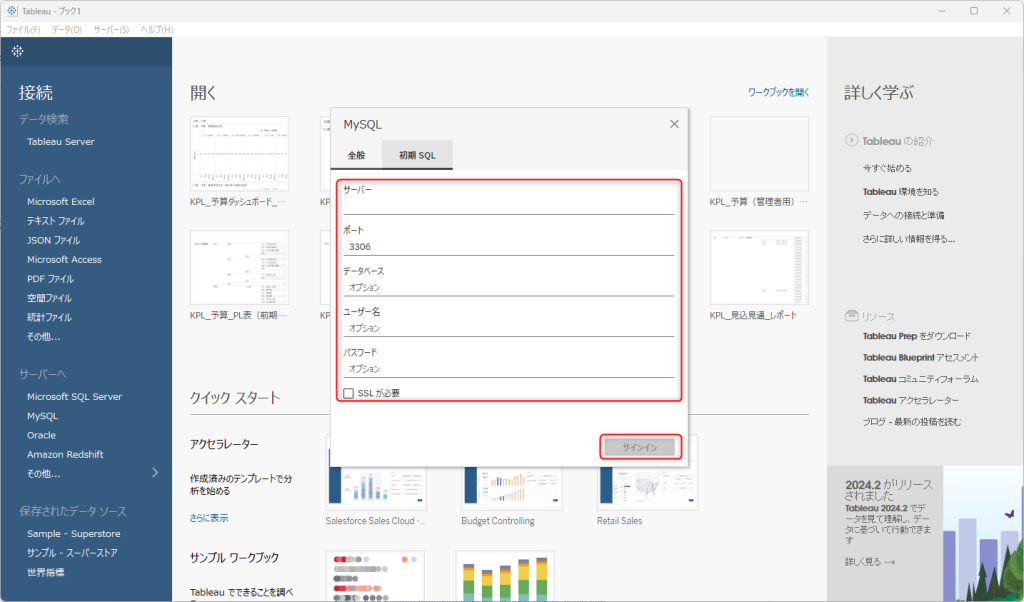Screen dimensions: 1024x602
Task: Click the サーバー input field
Action: (509, 206)
